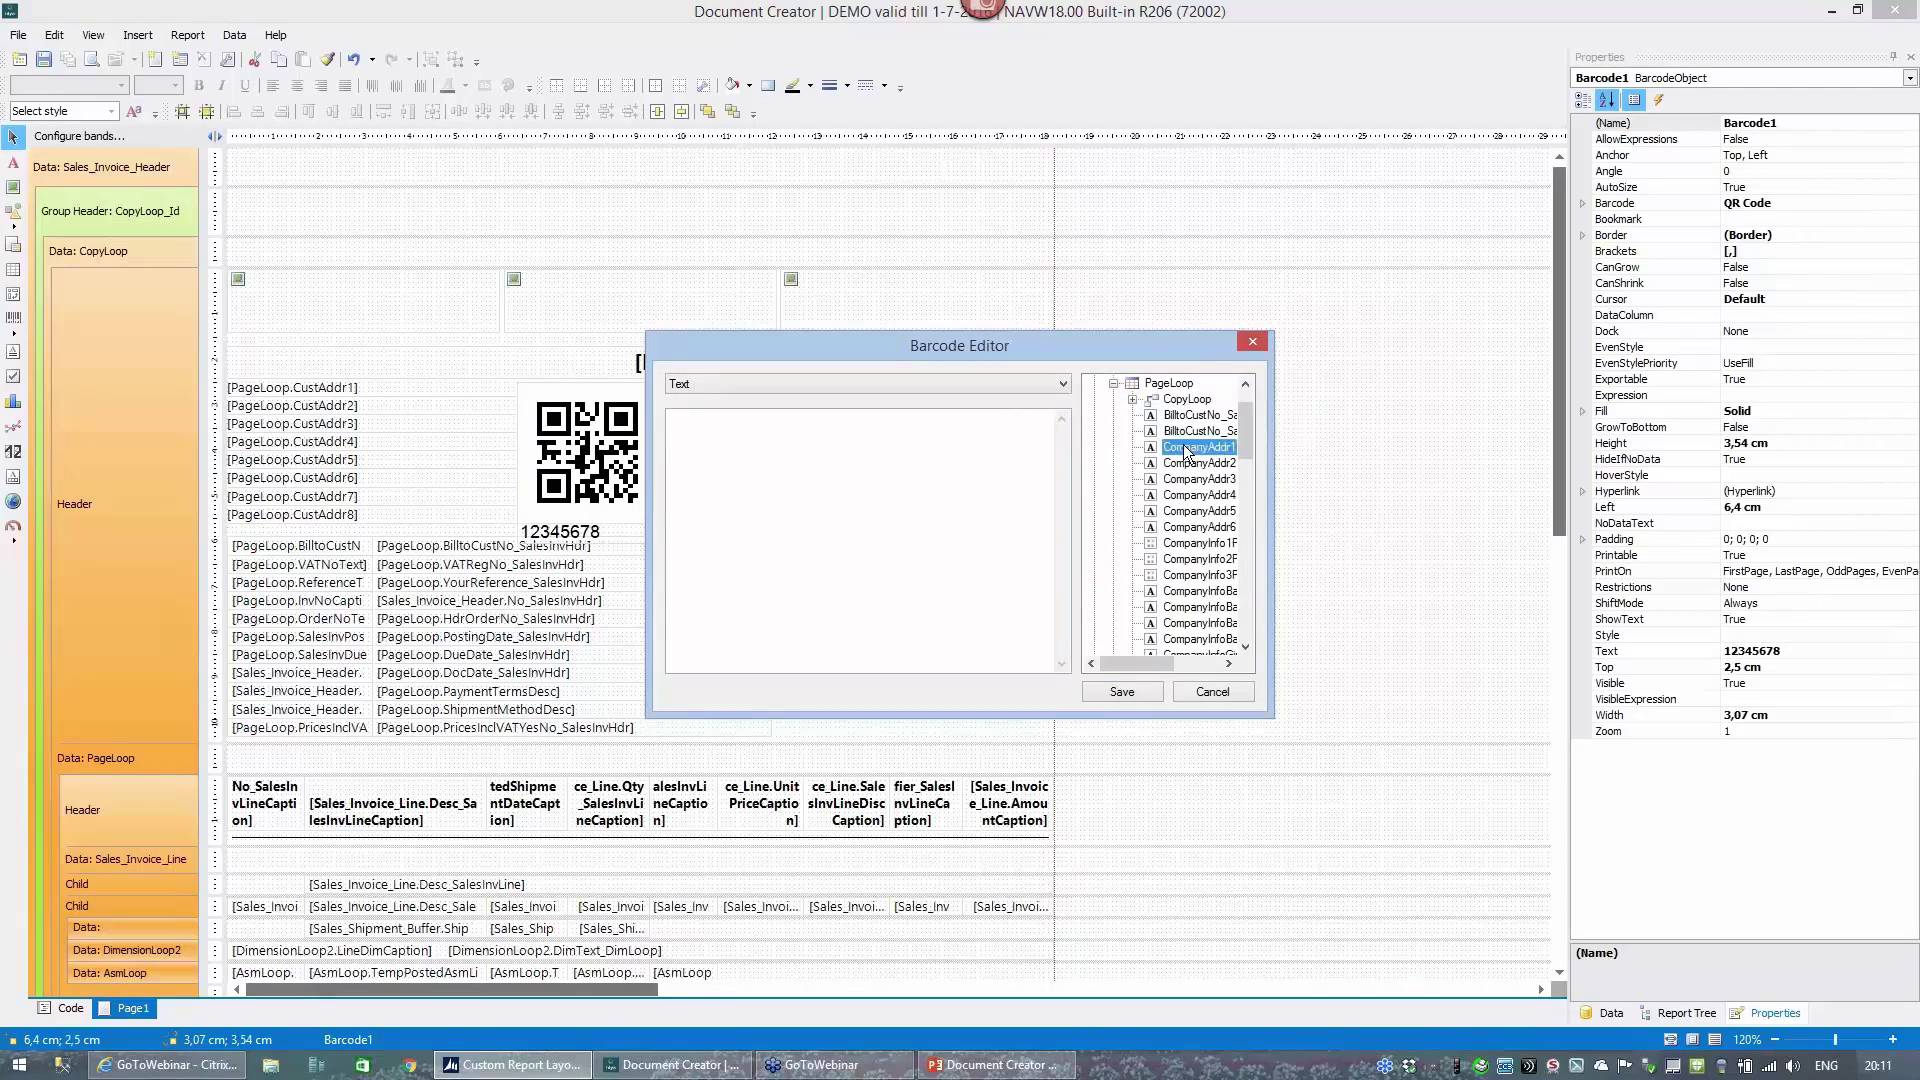Image resolution: width=1920 pixels, height=1080 pixels.
Task: Select CompanyAddr2 in the PageLoop field list
Action: (1197, 463)
